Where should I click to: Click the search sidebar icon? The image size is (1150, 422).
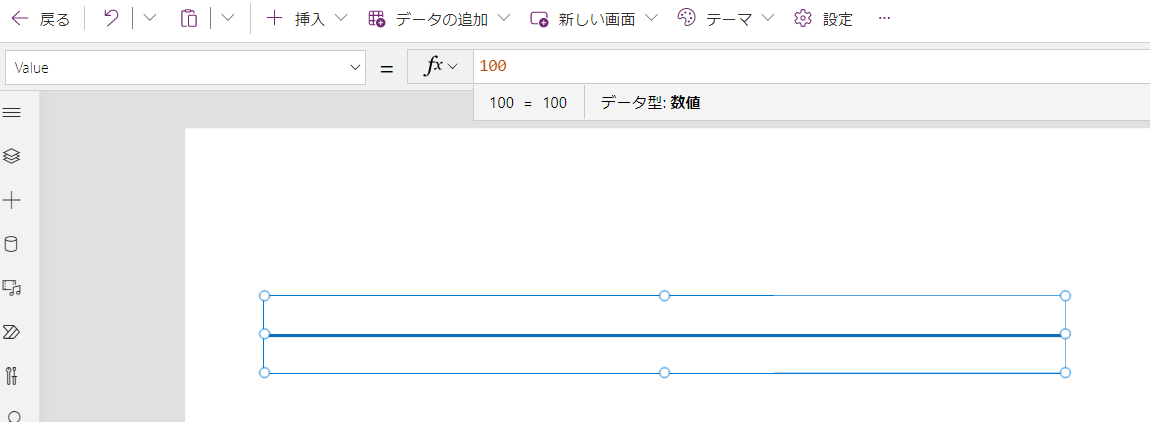(12, 416)
